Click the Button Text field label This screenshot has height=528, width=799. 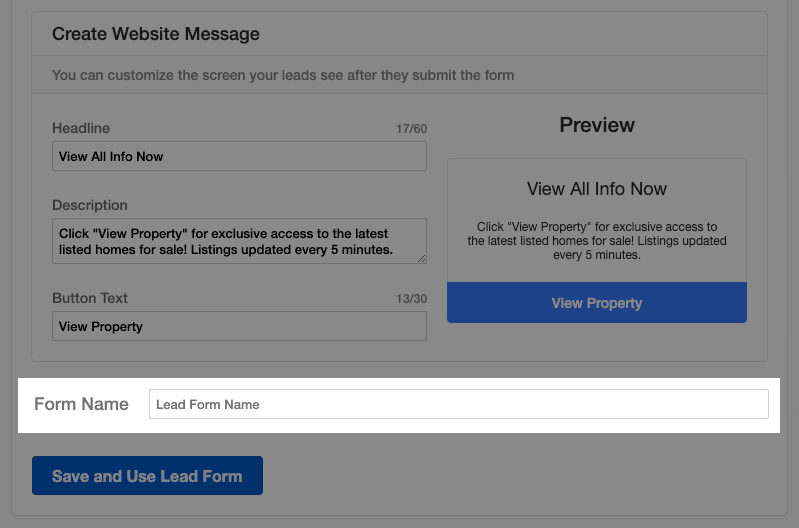click(x=90, y=298)
